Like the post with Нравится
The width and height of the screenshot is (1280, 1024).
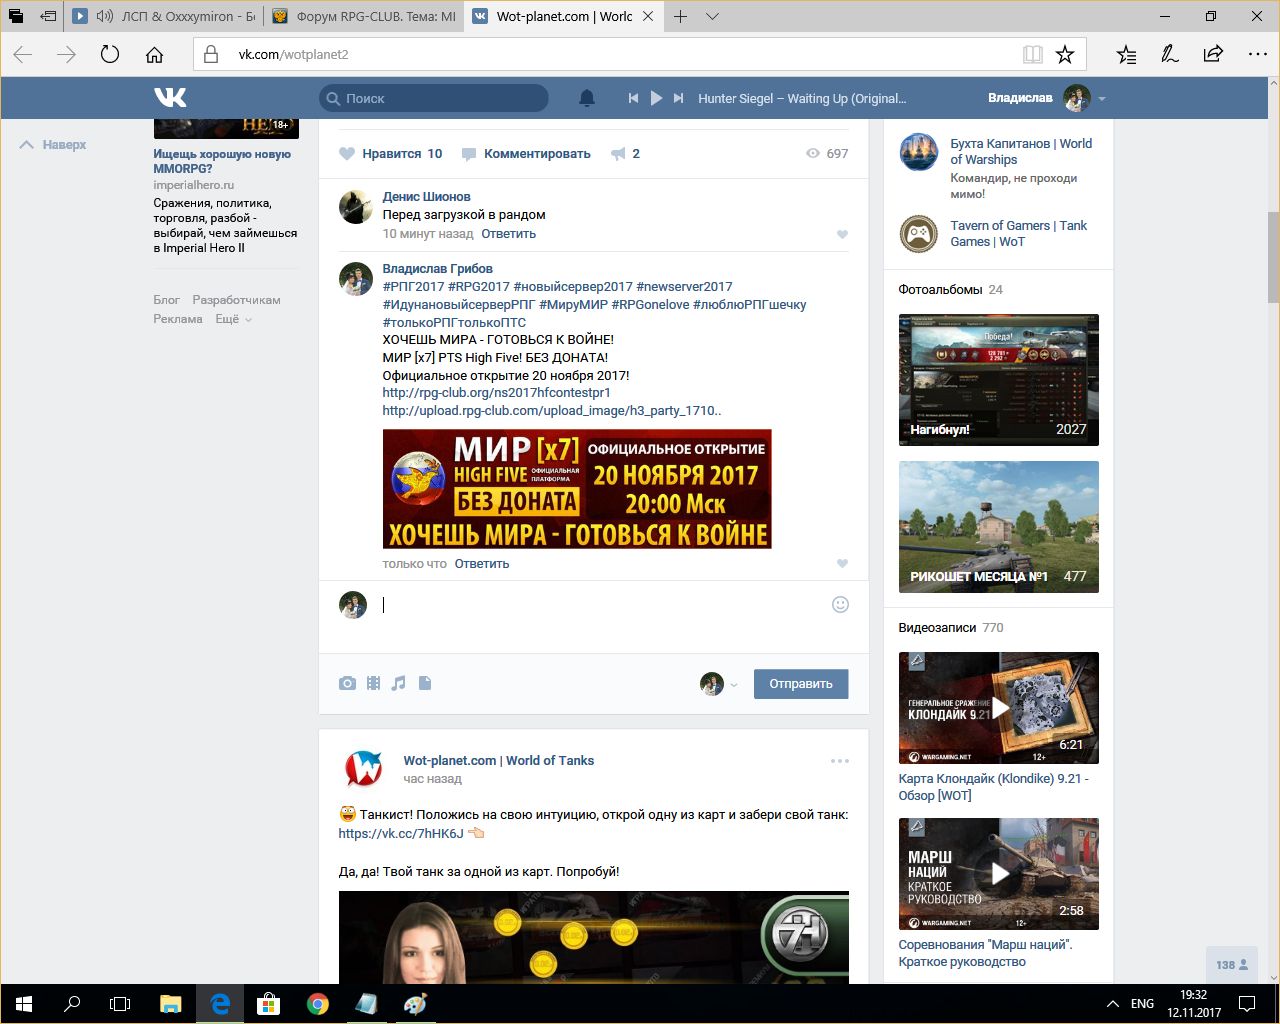(390, 154)
